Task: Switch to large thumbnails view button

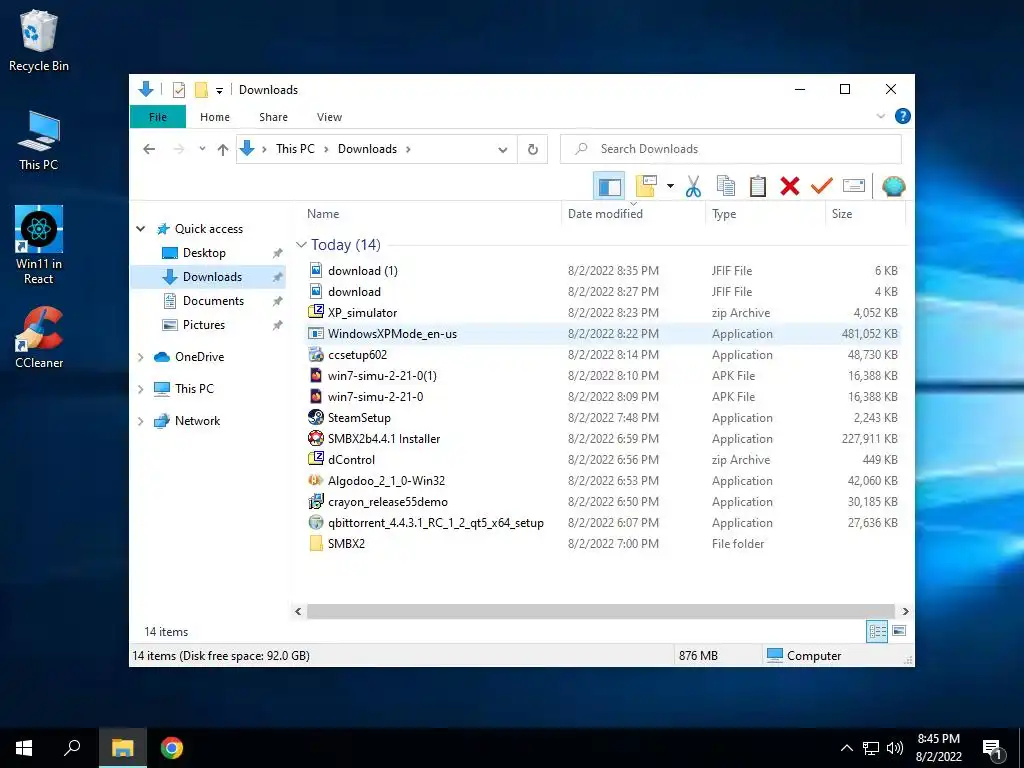Action: click(x=899, y=631)
